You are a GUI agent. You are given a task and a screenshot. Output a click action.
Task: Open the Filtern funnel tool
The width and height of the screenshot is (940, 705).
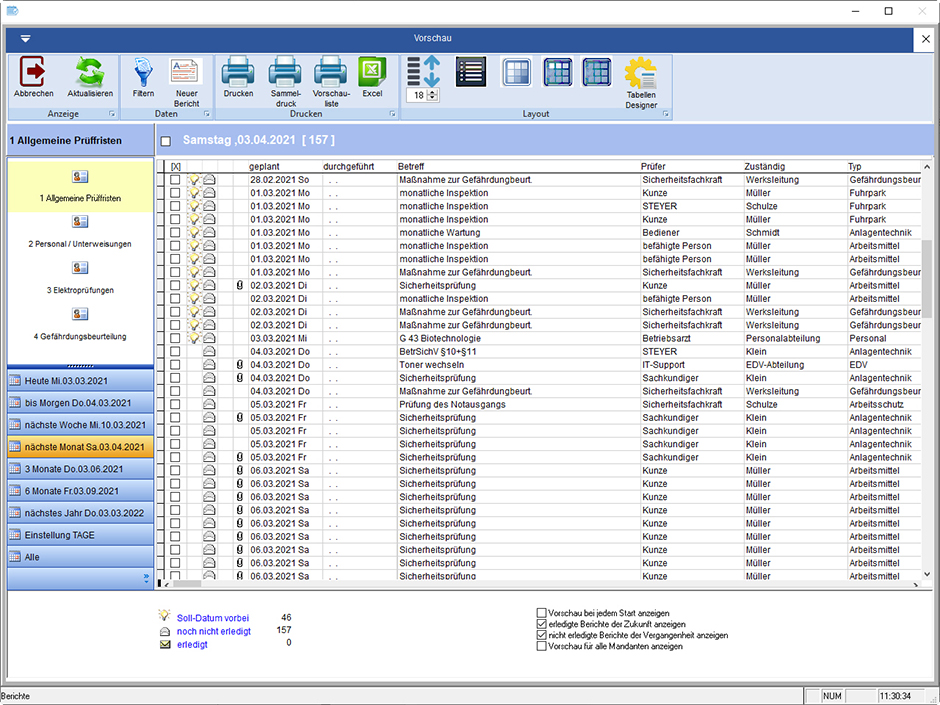(x=143, y=73)
